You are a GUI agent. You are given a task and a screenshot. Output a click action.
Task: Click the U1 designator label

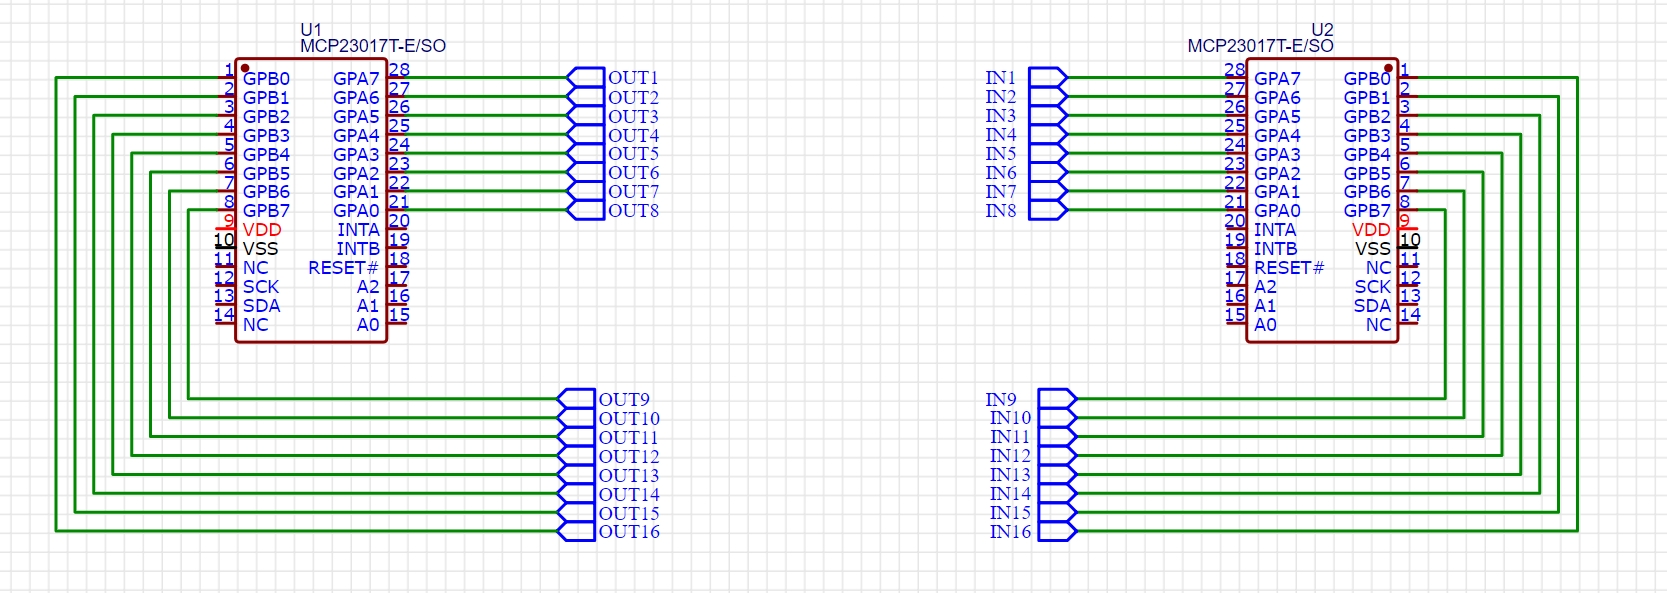pyautogui.click(x=311, y=30)
